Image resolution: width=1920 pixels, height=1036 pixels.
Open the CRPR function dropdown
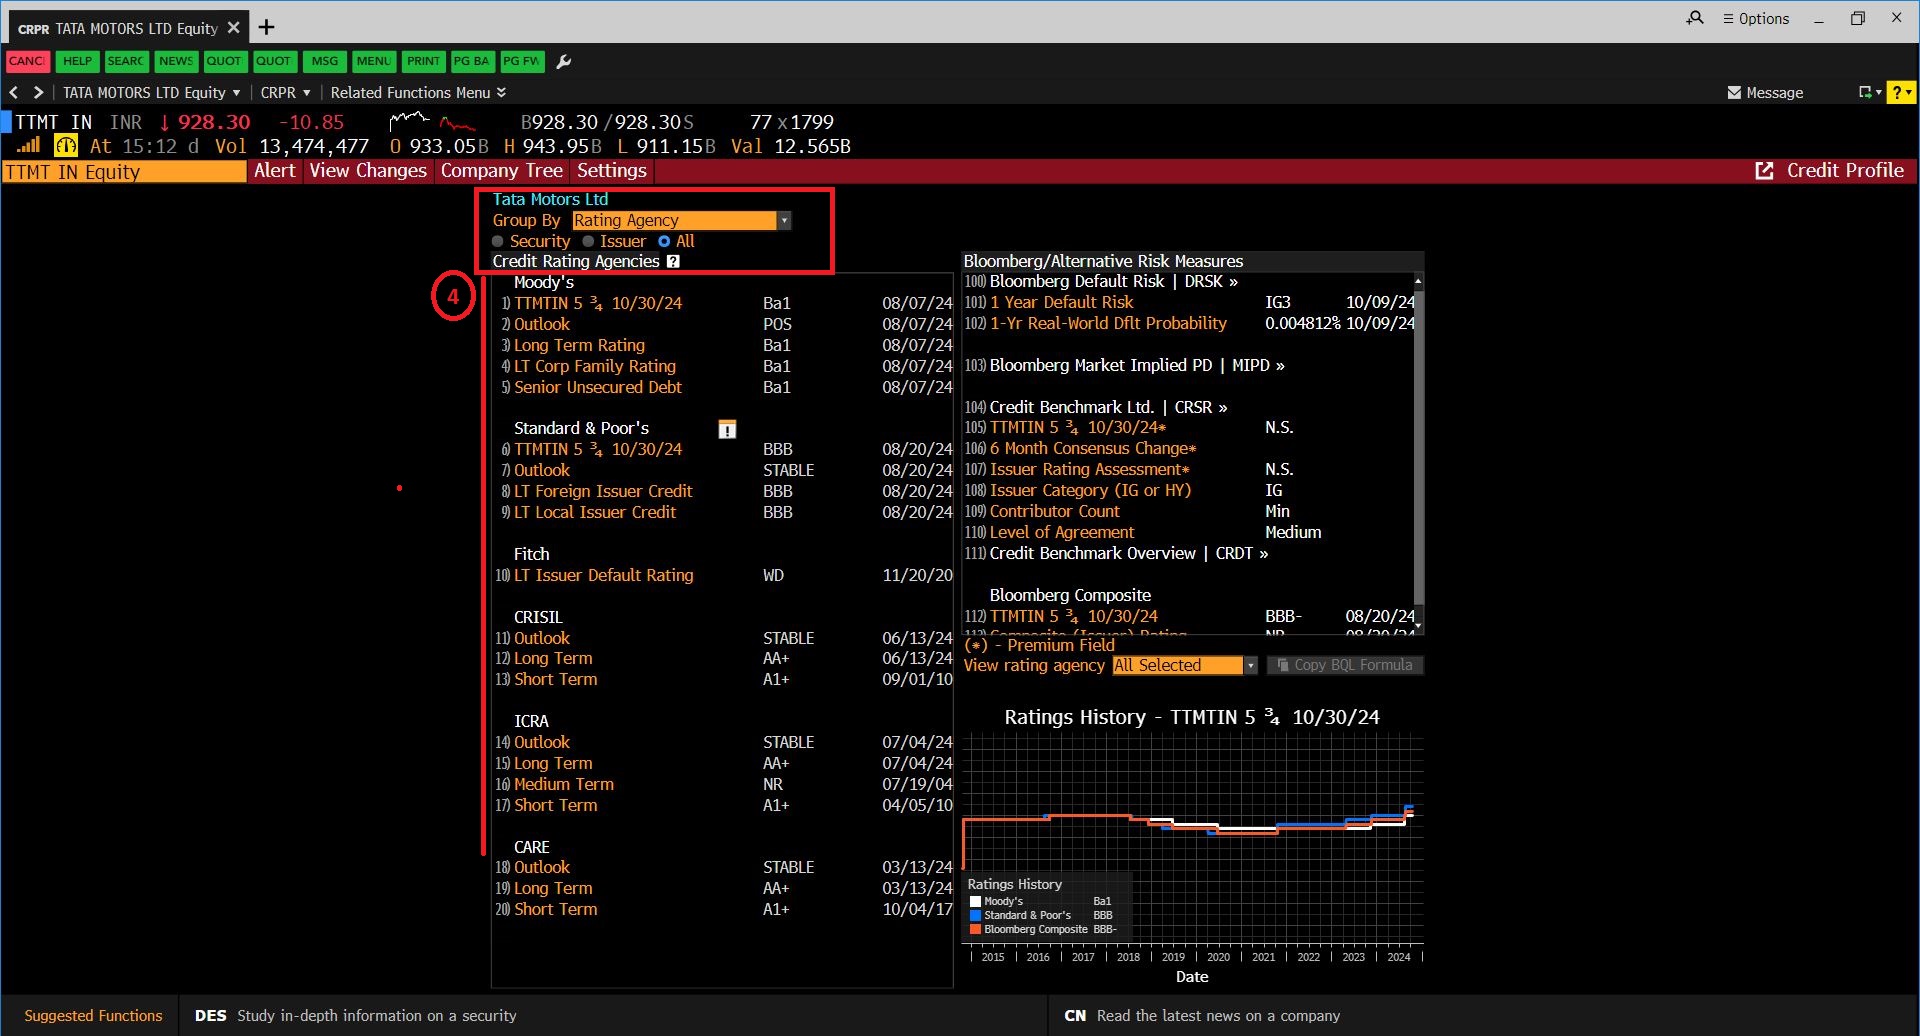(285, 92)
